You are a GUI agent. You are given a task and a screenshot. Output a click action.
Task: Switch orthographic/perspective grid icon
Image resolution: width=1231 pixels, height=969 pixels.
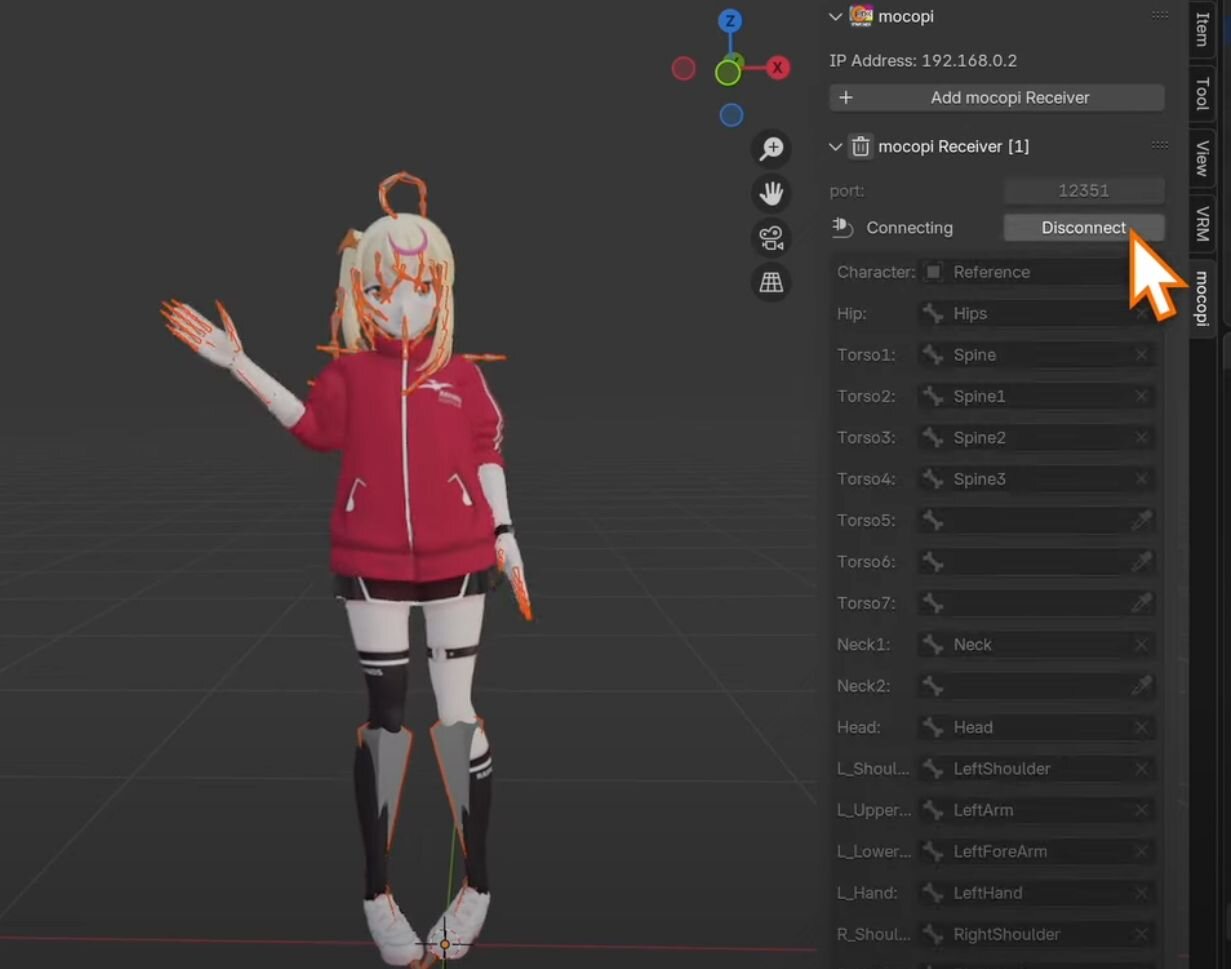[771, 283]
